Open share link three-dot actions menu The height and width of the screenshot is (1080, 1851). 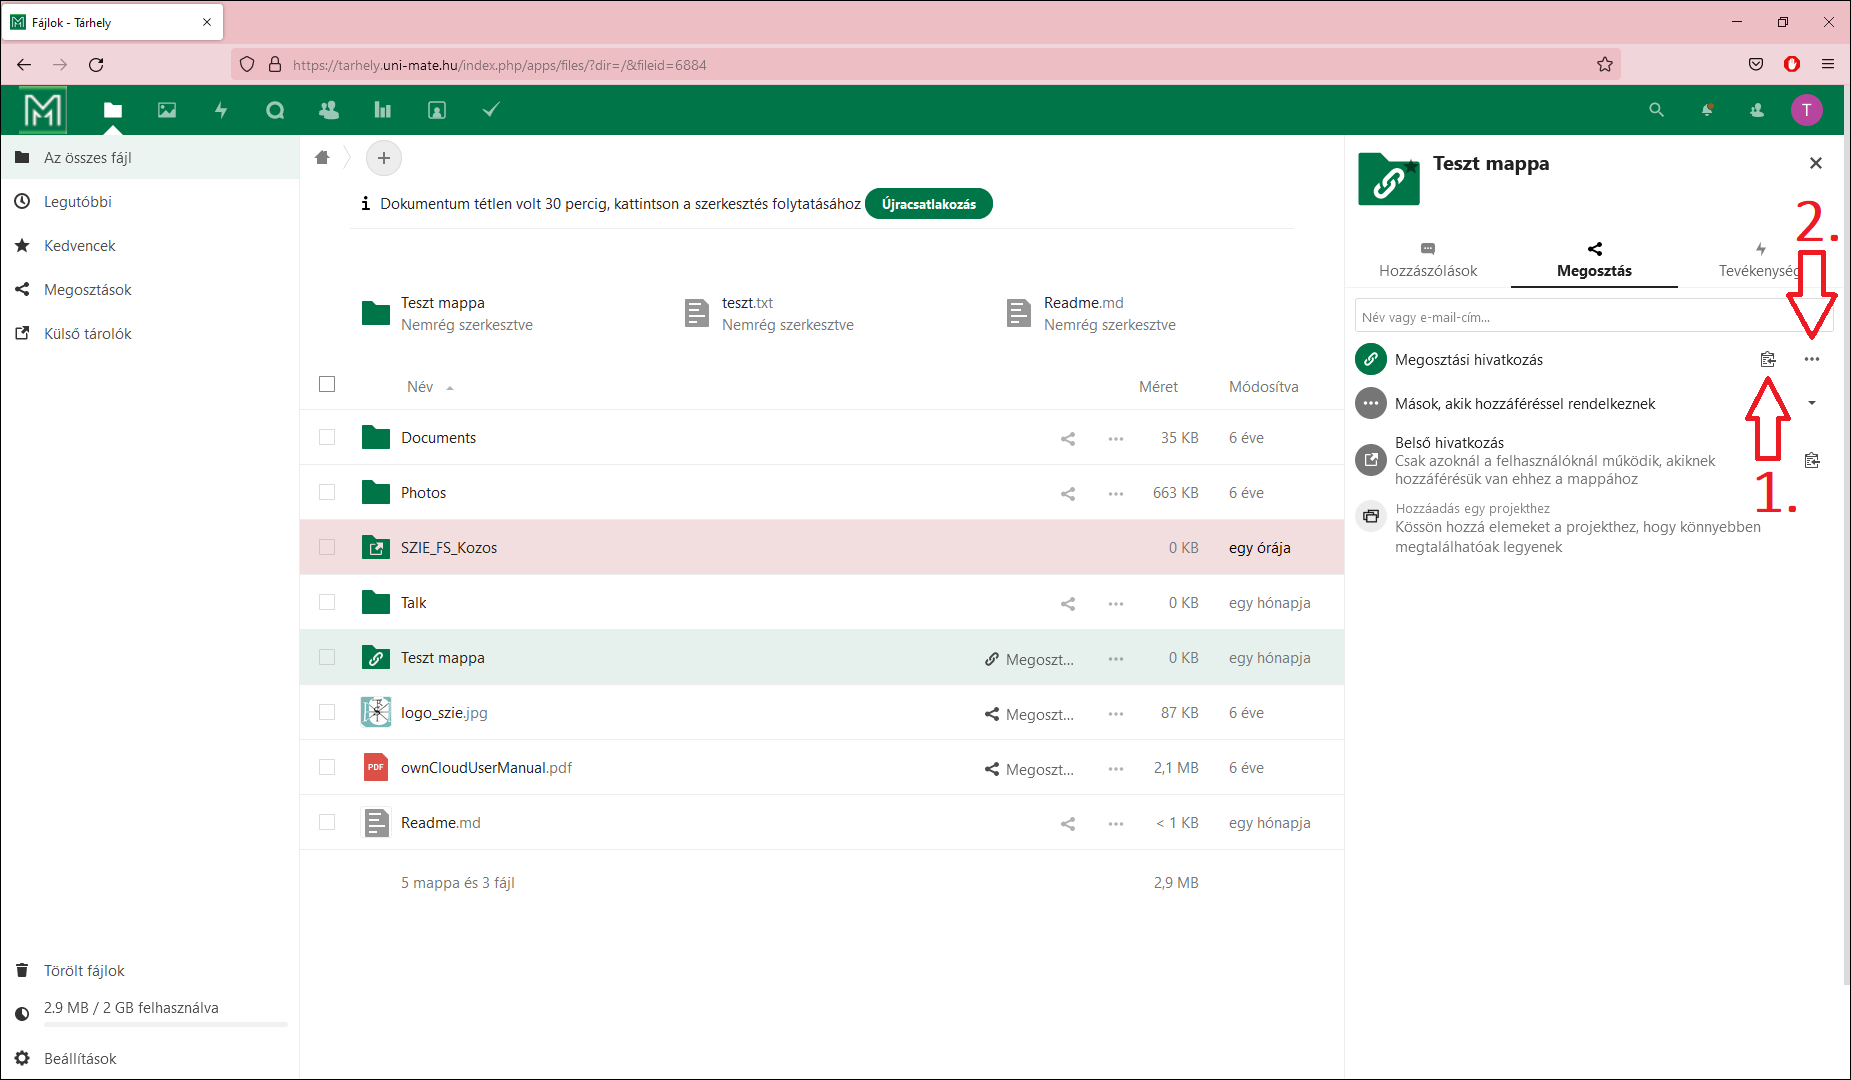(x=1812, y=359)
